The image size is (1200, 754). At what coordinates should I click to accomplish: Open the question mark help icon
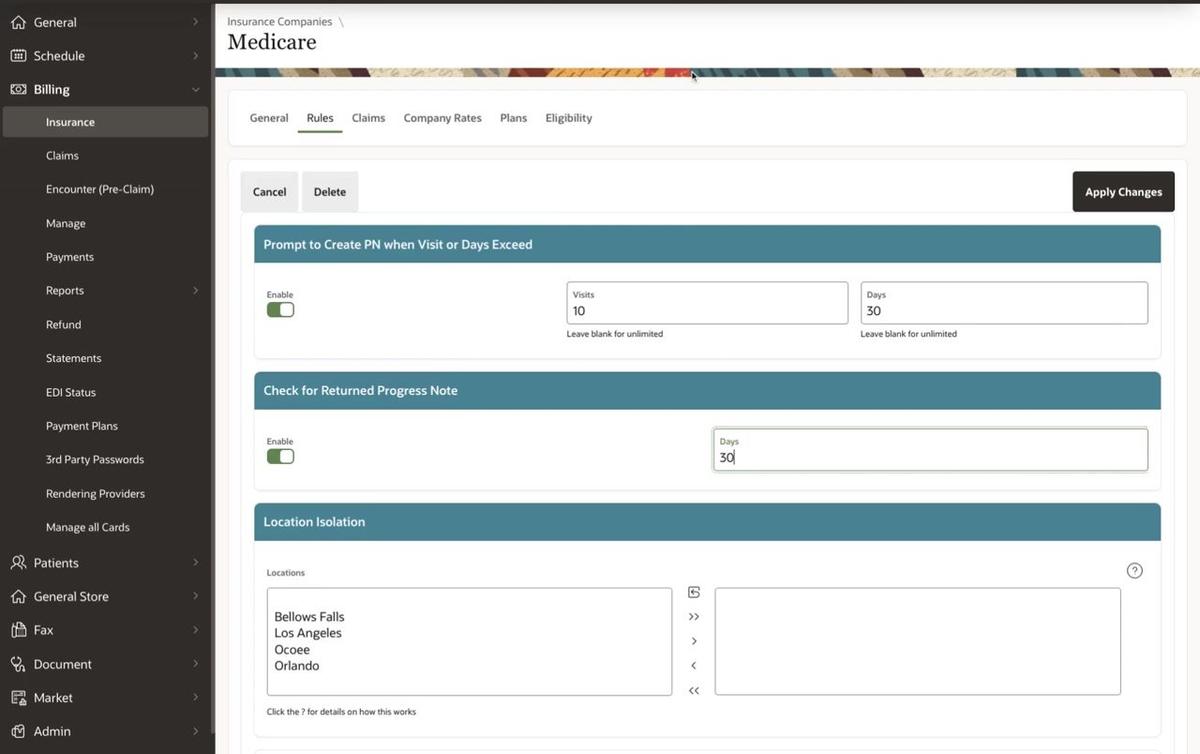[1134, 570]
